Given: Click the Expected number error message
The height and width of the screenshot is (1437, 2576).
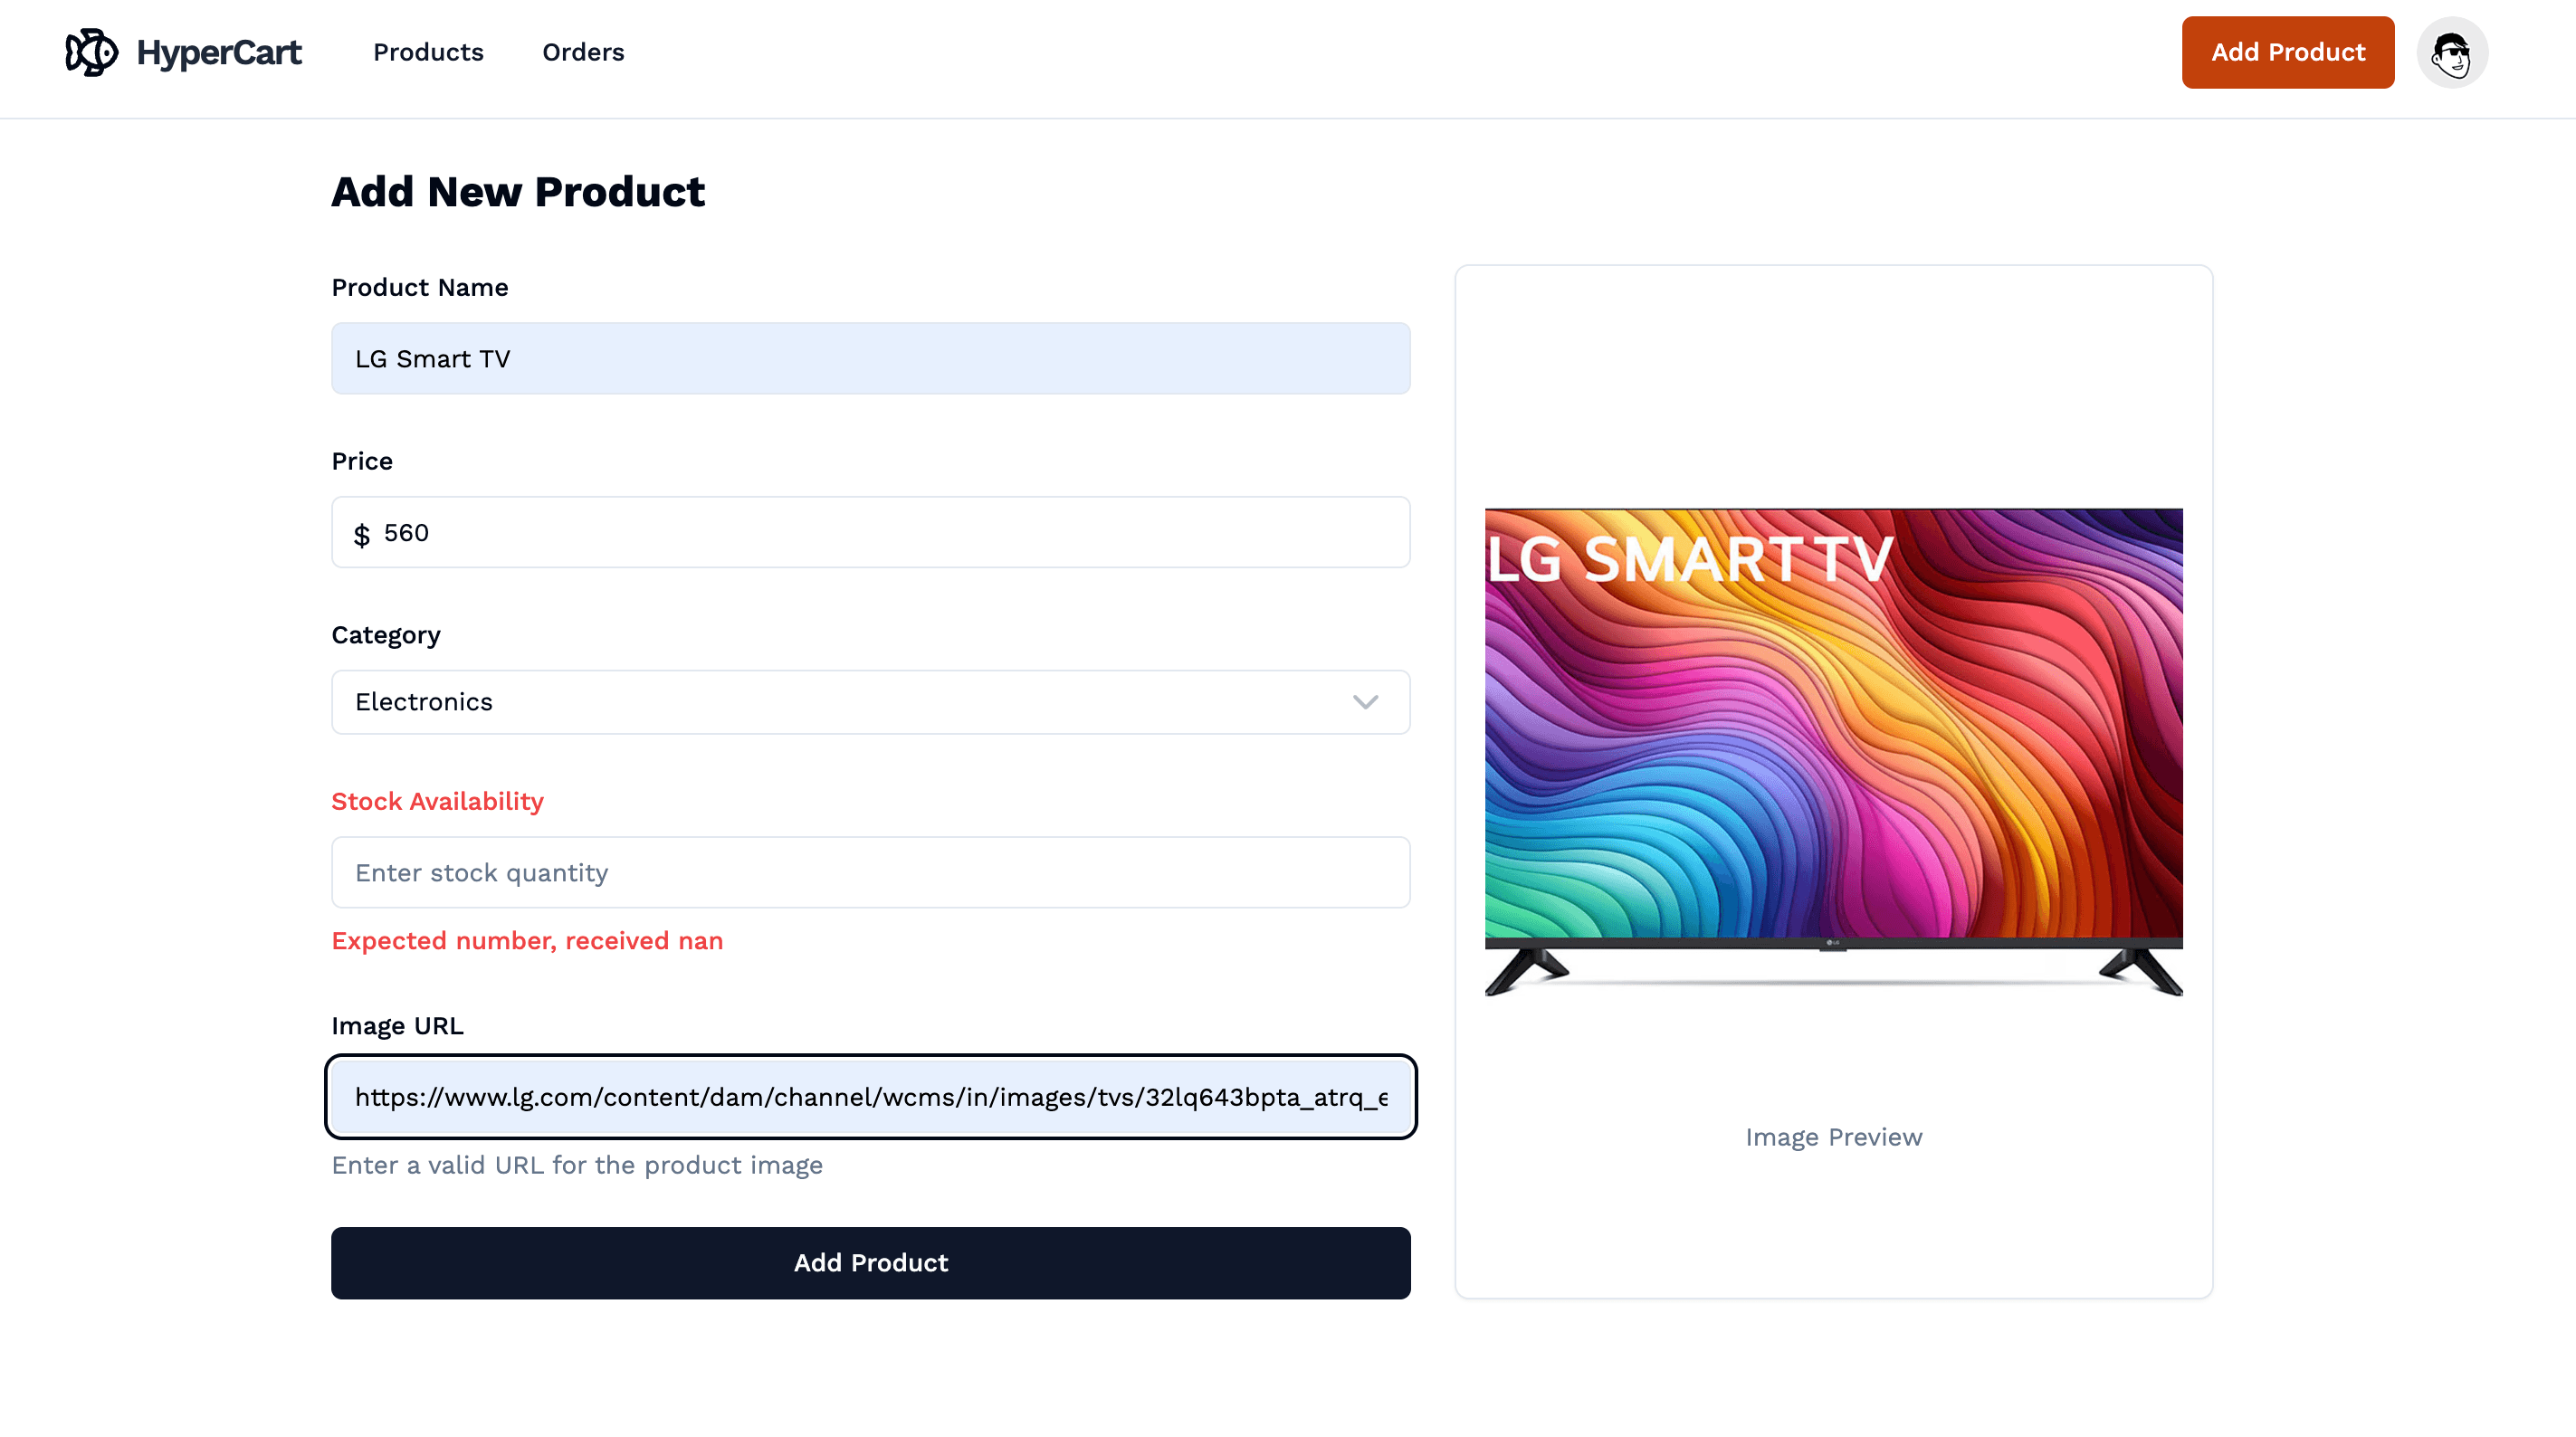Looking at the screenshot, I should point(527,941).
